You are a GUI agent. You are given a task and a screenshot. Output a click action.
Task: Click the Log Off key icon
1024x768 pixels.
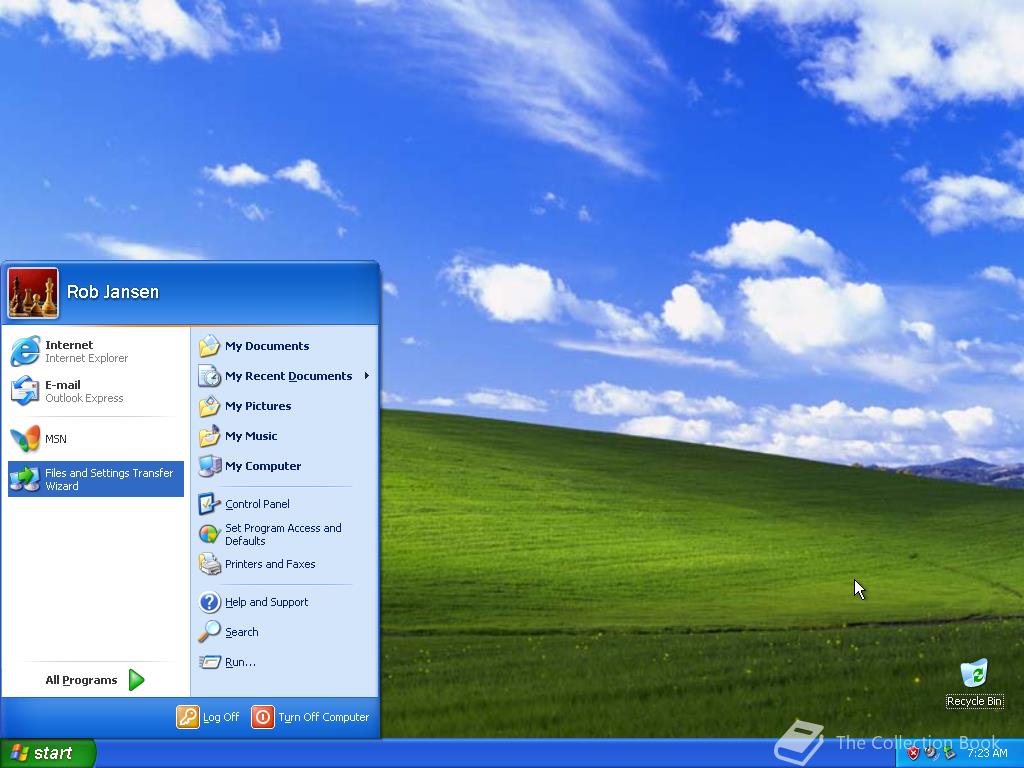pos(187,717)
